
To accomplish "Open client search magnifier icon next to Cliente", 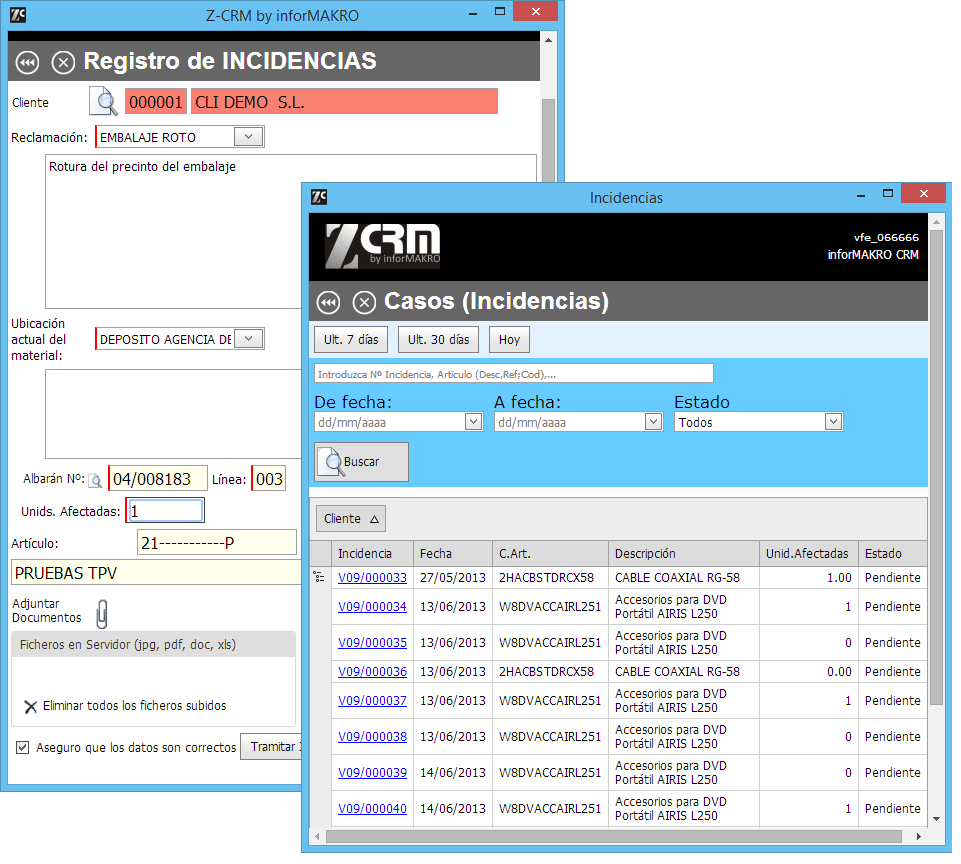I will 104,101.
